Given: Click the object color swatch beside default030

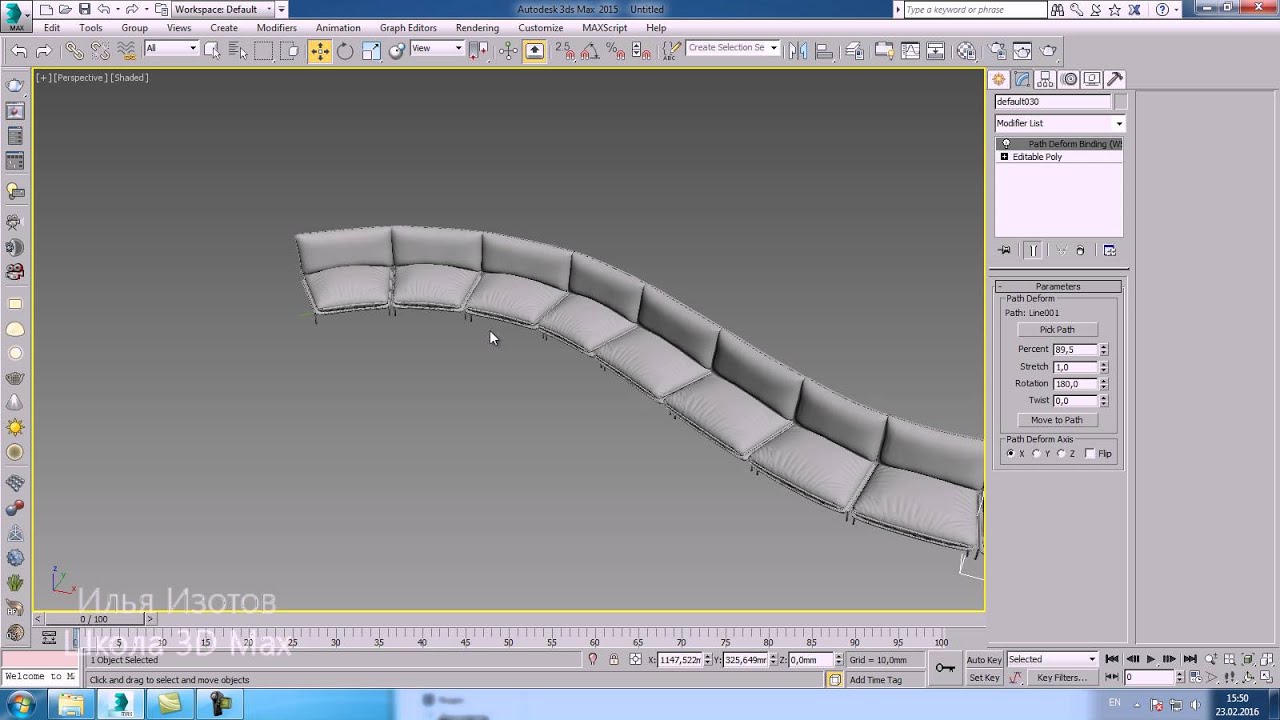Looking at the screenshot, I should (x=1121, y=102).
